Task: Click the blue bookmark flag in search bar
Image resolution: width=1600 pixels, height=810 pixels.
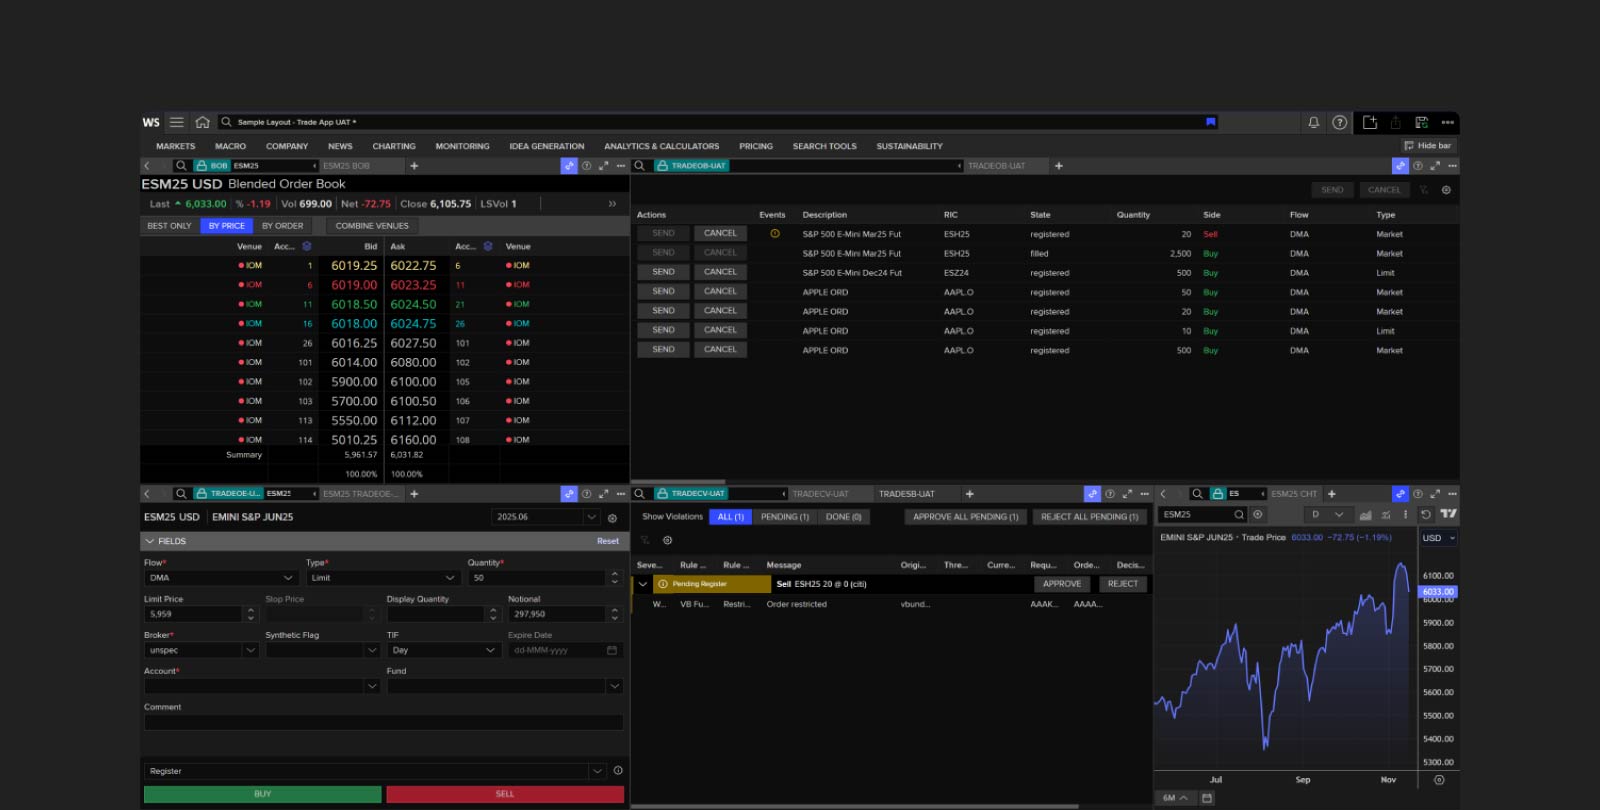Action: 1210,122
